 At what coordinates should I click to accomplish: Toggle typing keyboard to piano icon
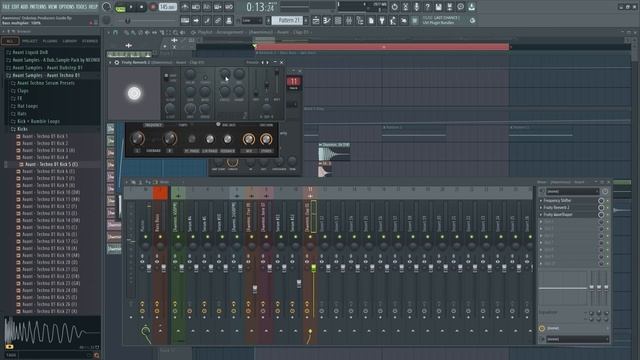click(185, 20)
